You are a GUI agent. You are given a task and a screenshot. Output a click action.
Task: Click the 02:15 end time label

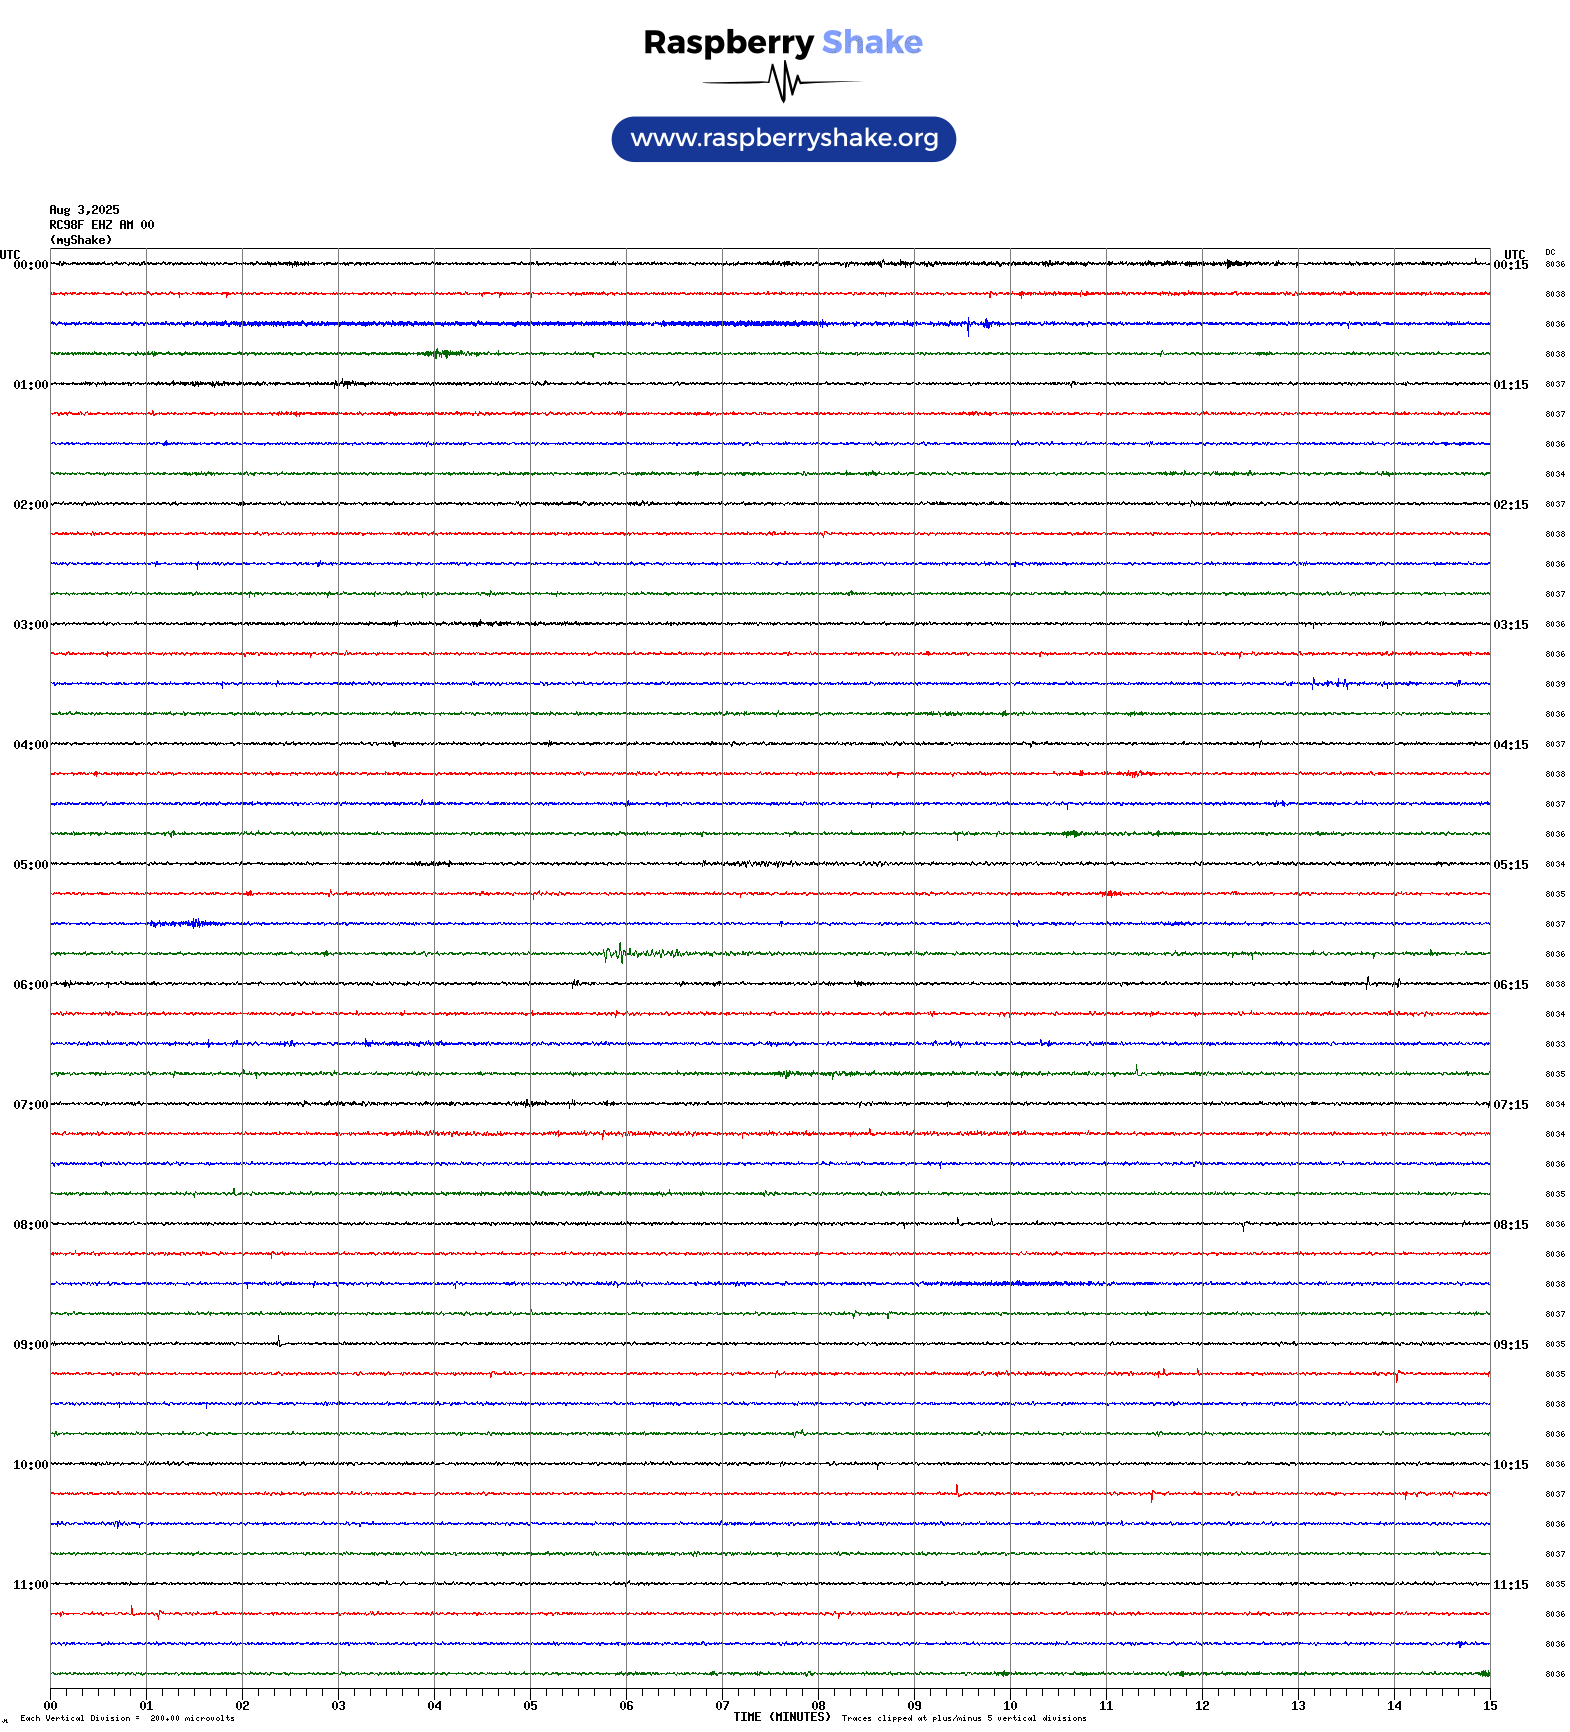[1511, 505]
